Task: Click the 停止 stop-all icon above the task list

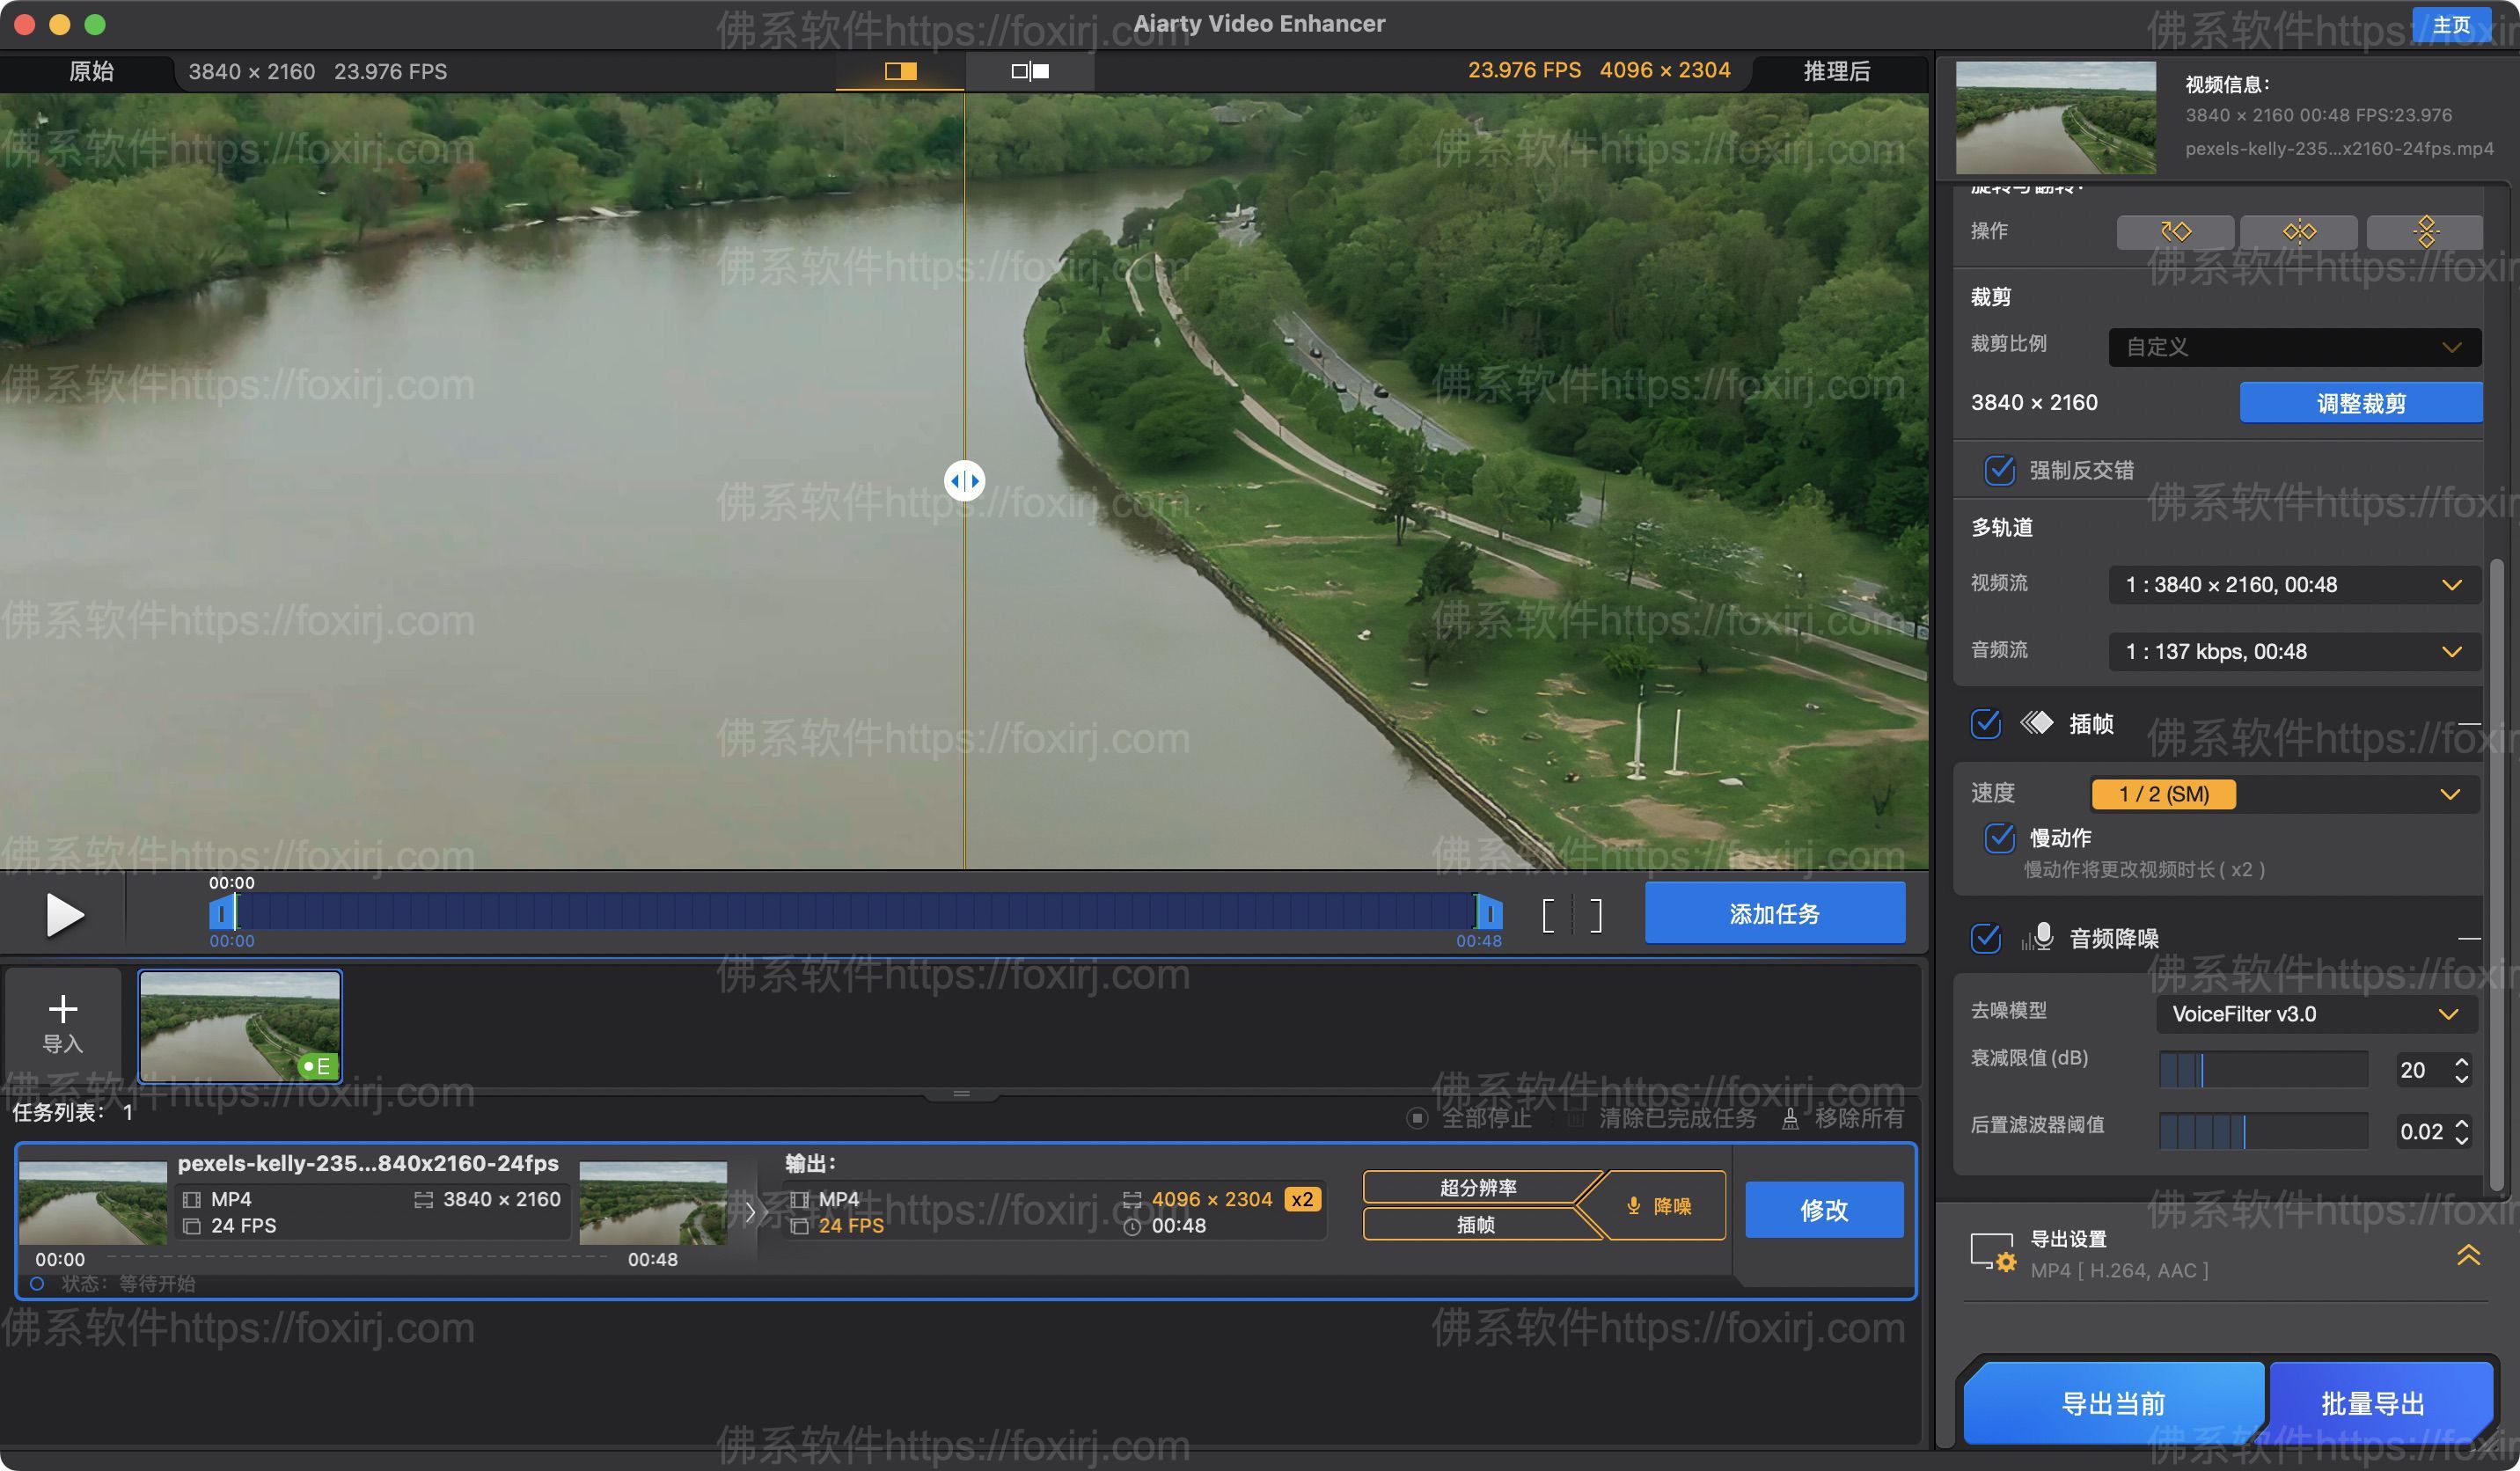Action: tap(1418, 1118)
